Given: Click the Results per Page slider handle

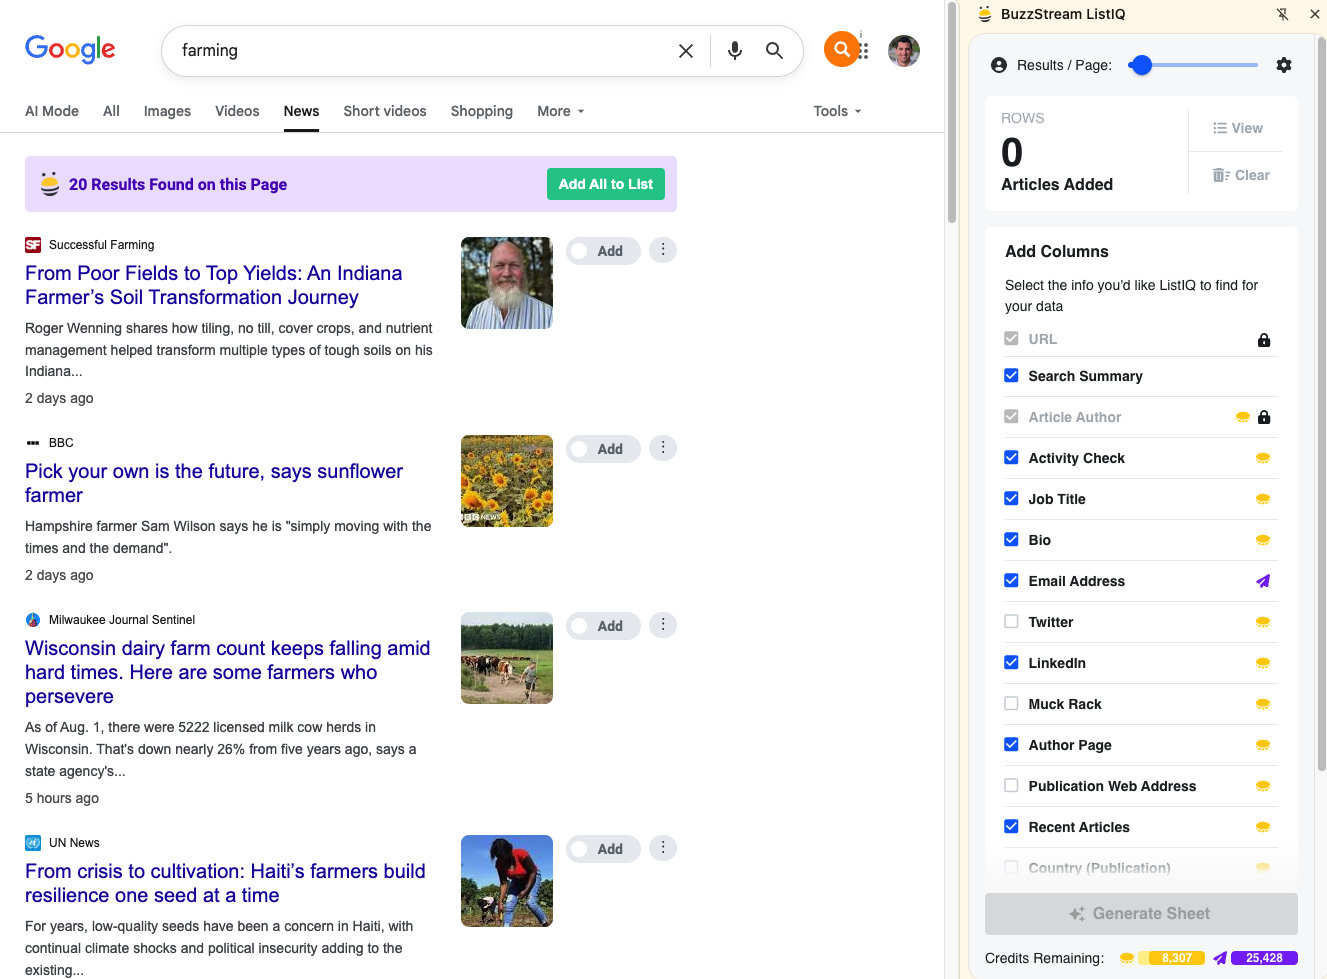Looking at the screenshot, I should 1141,65.
